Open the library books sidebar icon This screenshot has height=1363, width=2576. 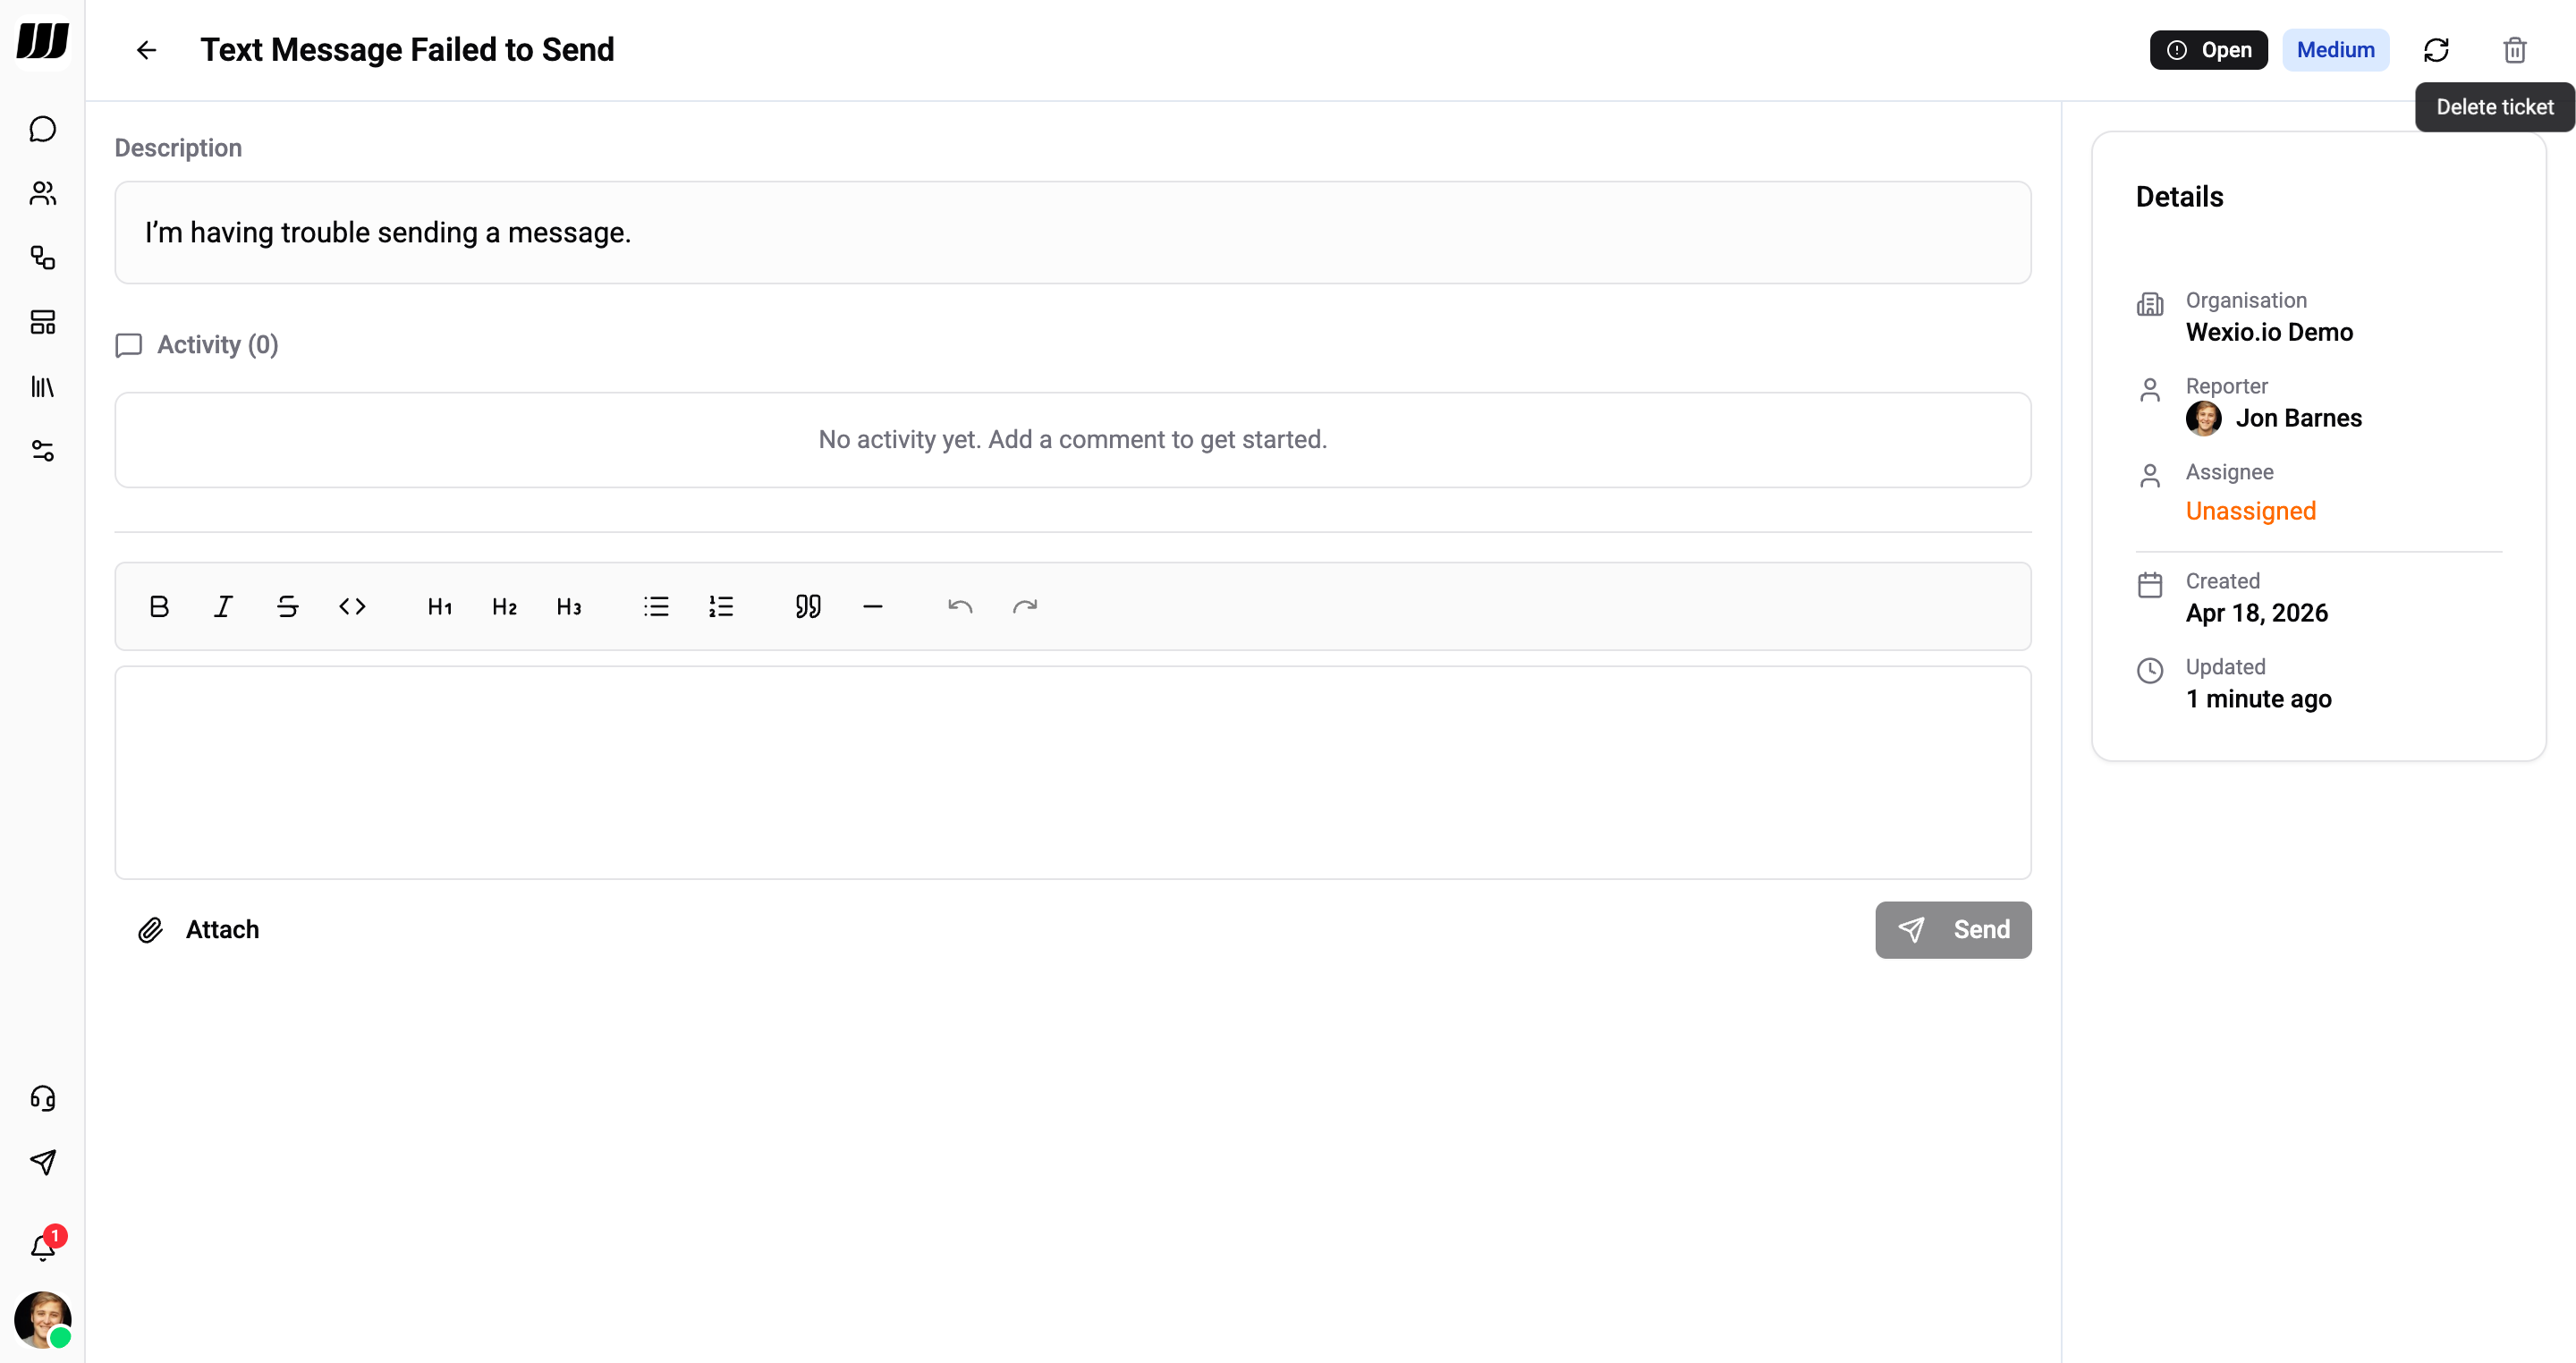[42, 386]
